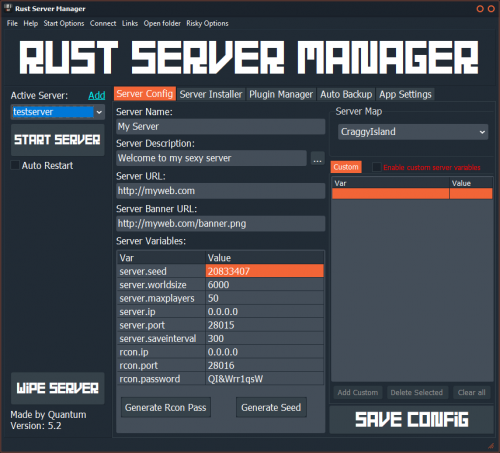Viewport: 500px width, 453px height.
Task: Click the WIPE SERVER button
Action: point(58,388)
